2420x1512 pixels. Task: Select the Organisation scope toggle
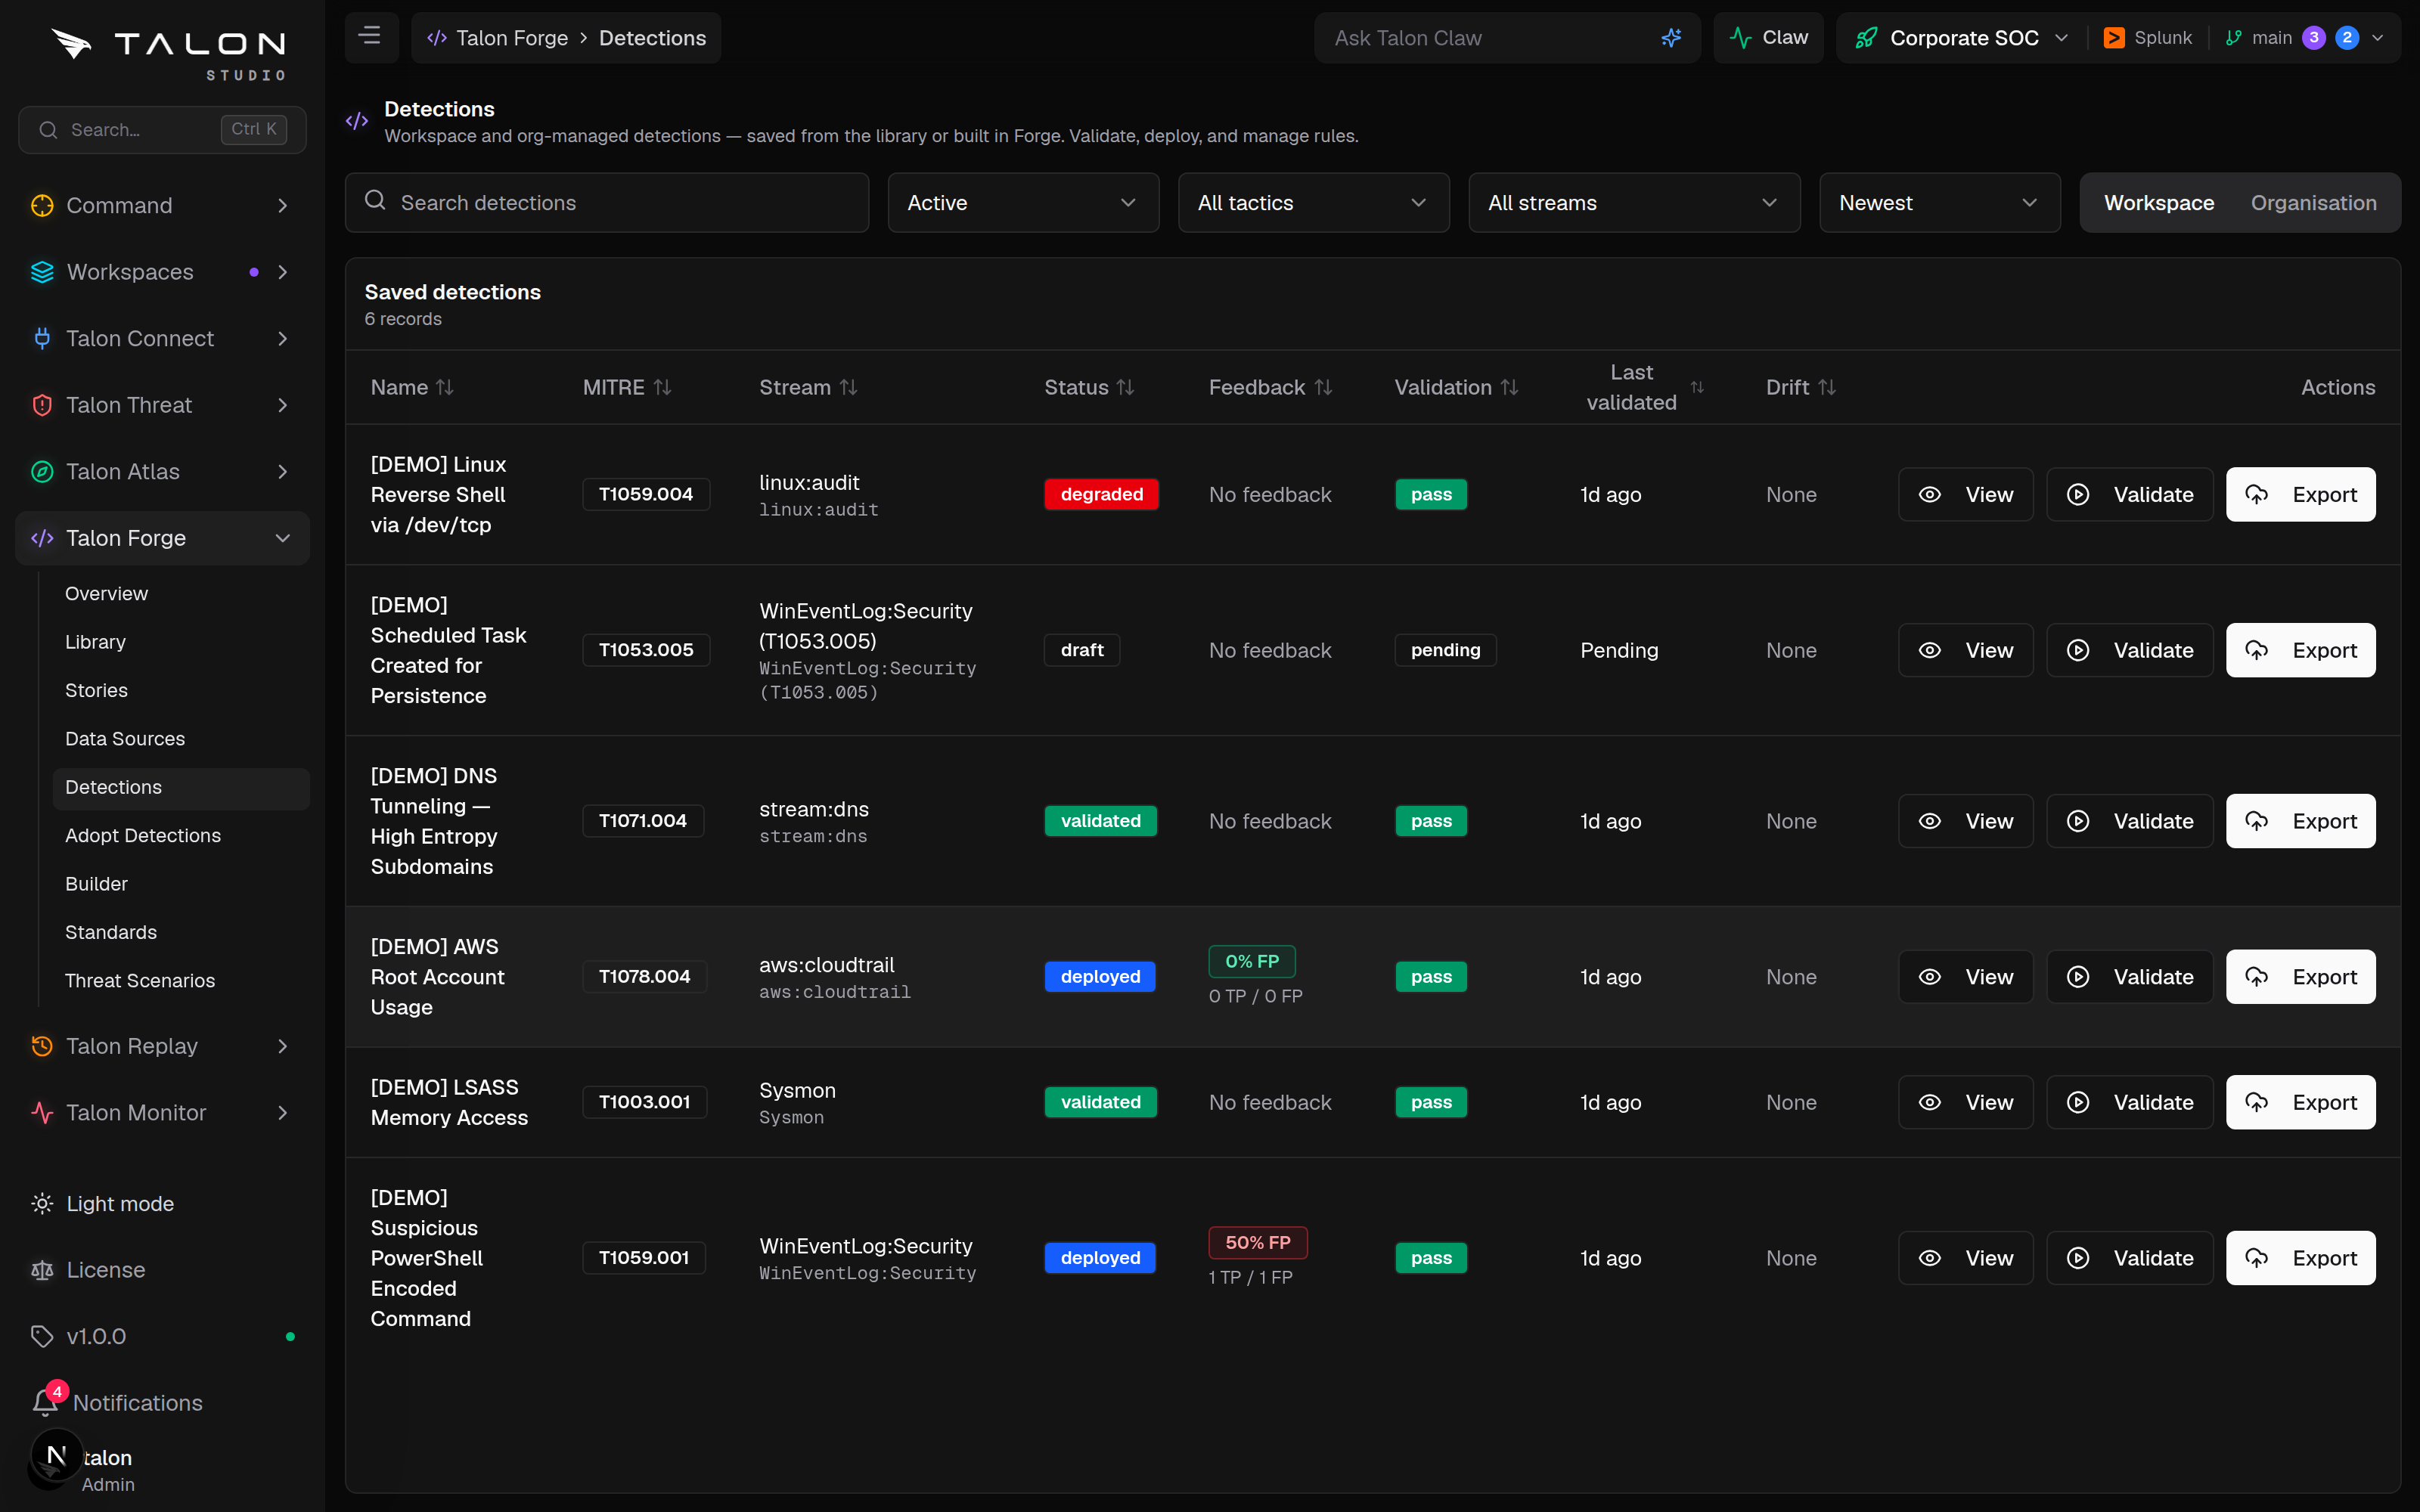pyautogui.click(x=2313, y=203)
